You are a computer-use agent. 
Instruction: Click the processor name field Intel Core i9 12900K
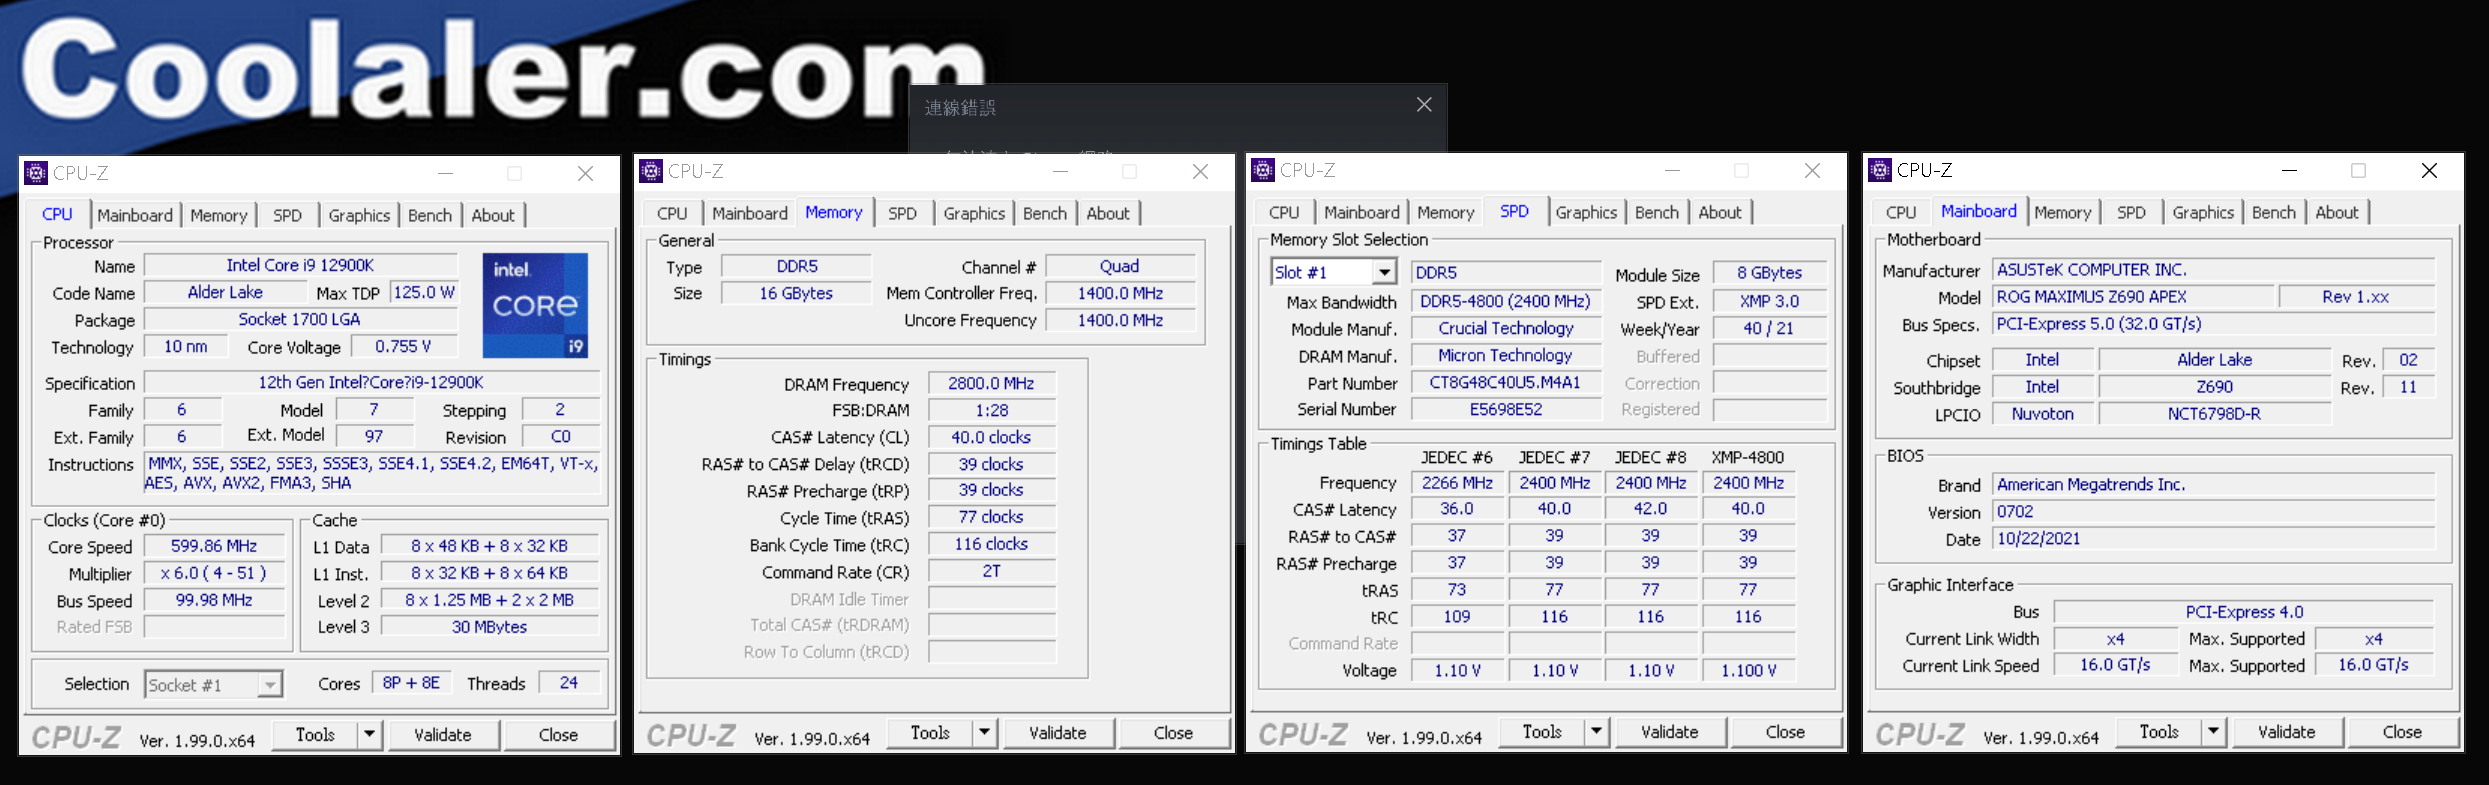(300, 265)
